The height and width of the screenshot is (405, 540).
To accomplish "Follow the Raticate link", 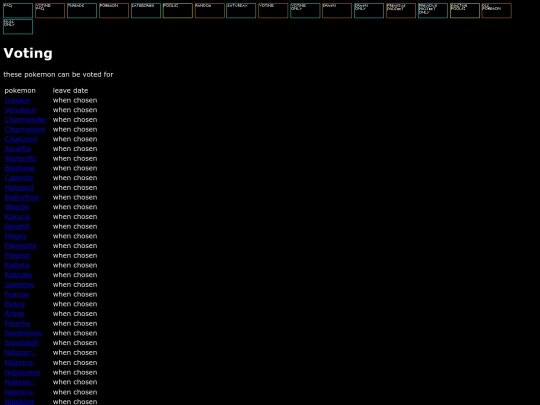I will click(x=18, y=275).
